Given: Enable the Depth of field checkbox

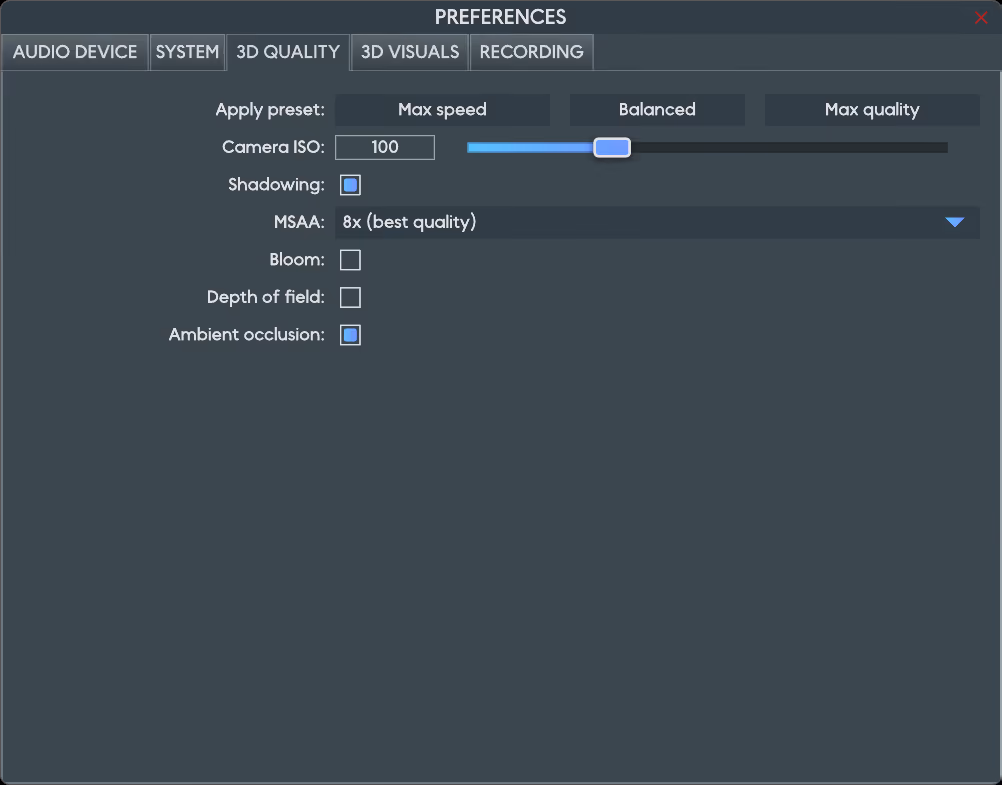Looking at the screenshot, I should pyautogui.click(x=350, y=297).
